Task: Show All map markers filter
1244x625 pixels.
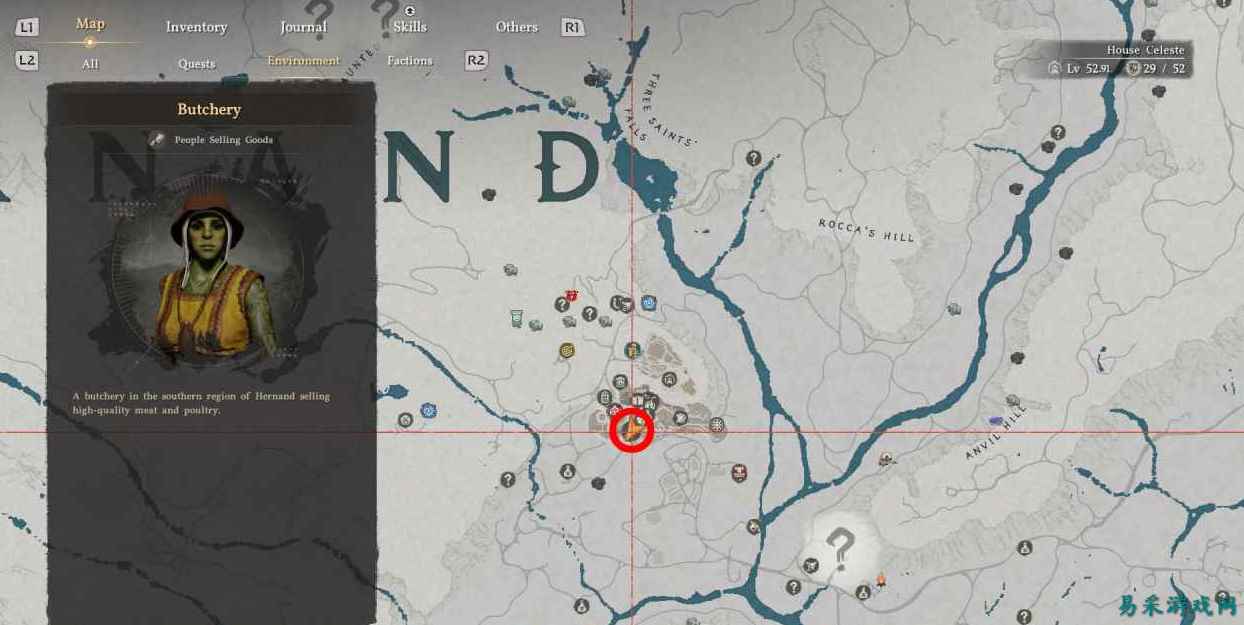Action: 90,64
